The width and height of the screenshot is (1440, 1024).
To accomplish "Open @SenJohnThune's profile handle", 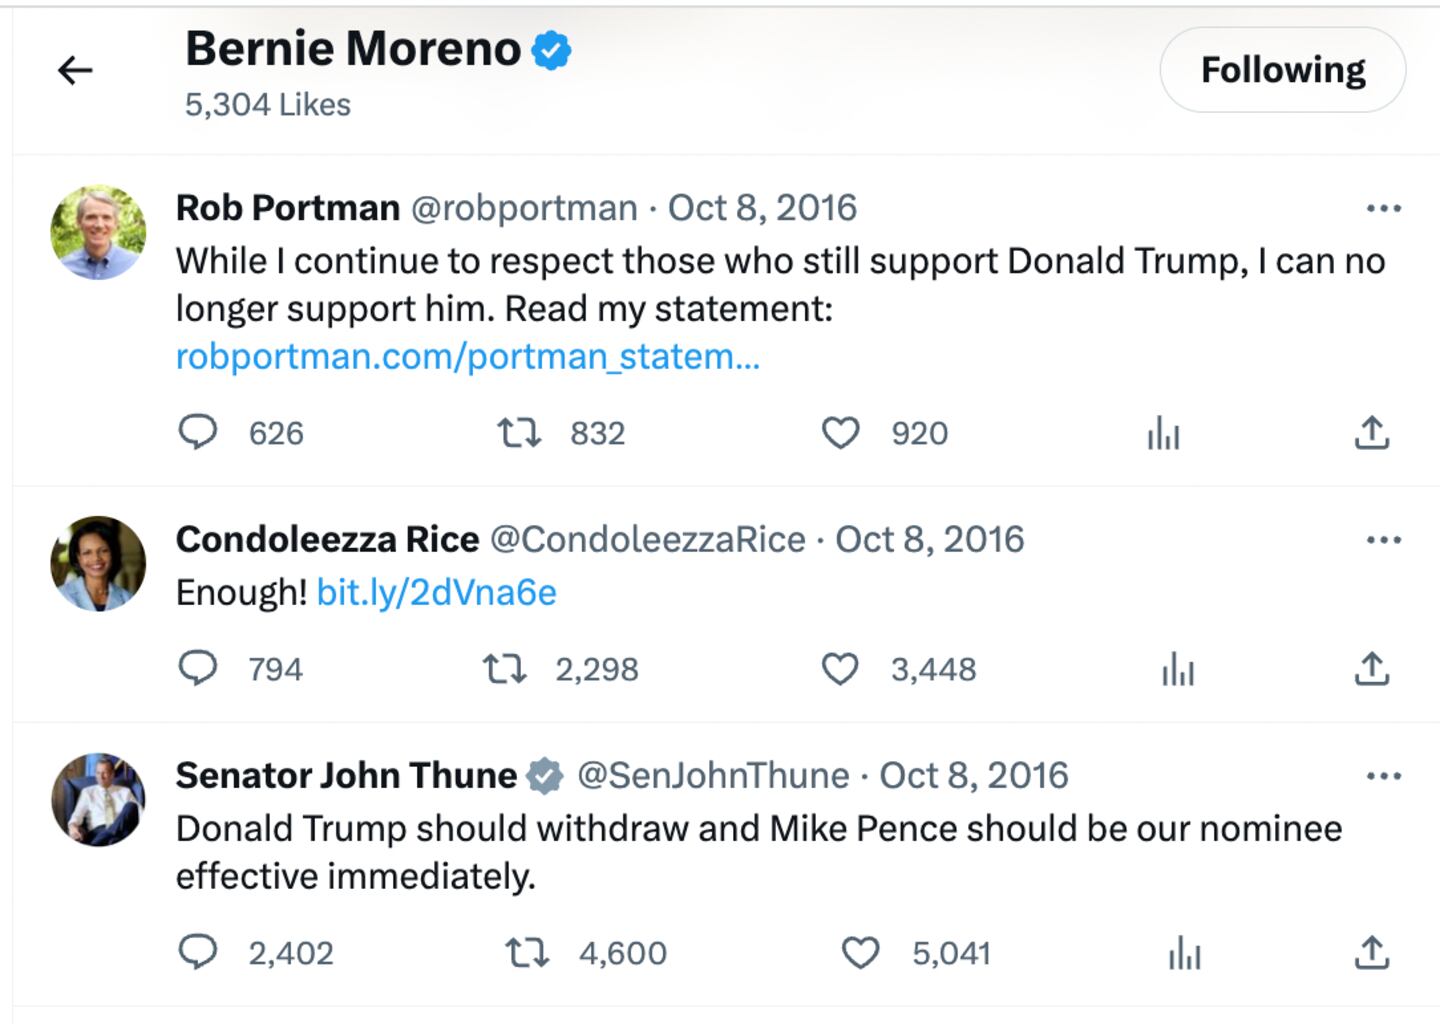I will tap(712, 775).
